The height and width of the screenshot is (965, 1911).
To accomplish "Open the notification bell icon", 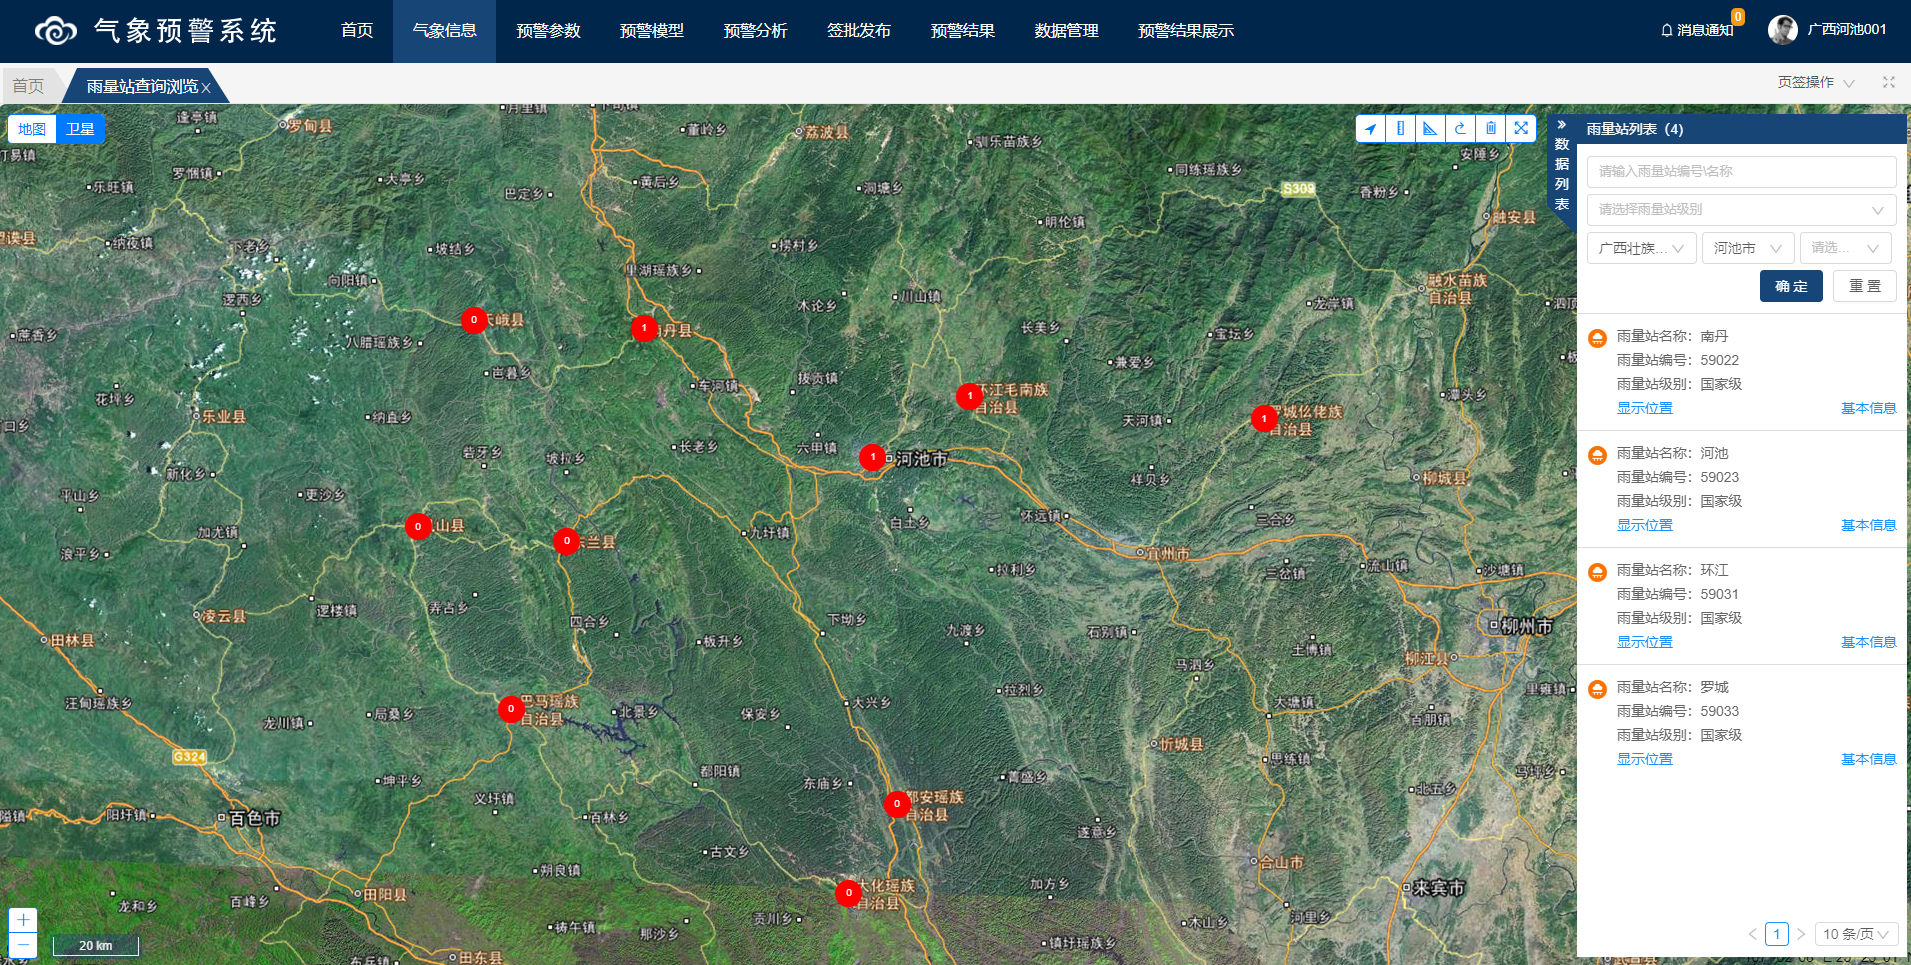I will (1666, 30).
